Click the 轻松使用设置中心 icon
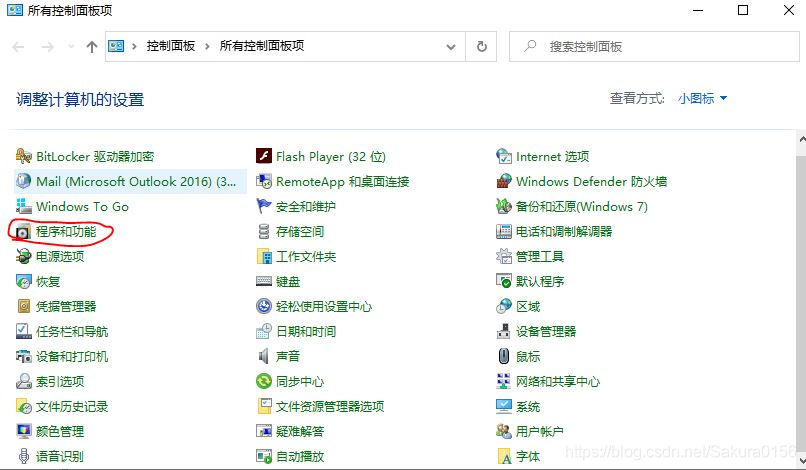806x470 pixels. [264, 306]
